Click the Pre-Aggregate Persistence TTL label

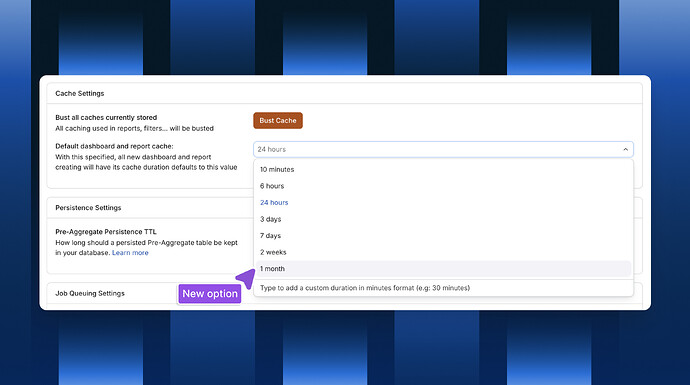point(106,231)
